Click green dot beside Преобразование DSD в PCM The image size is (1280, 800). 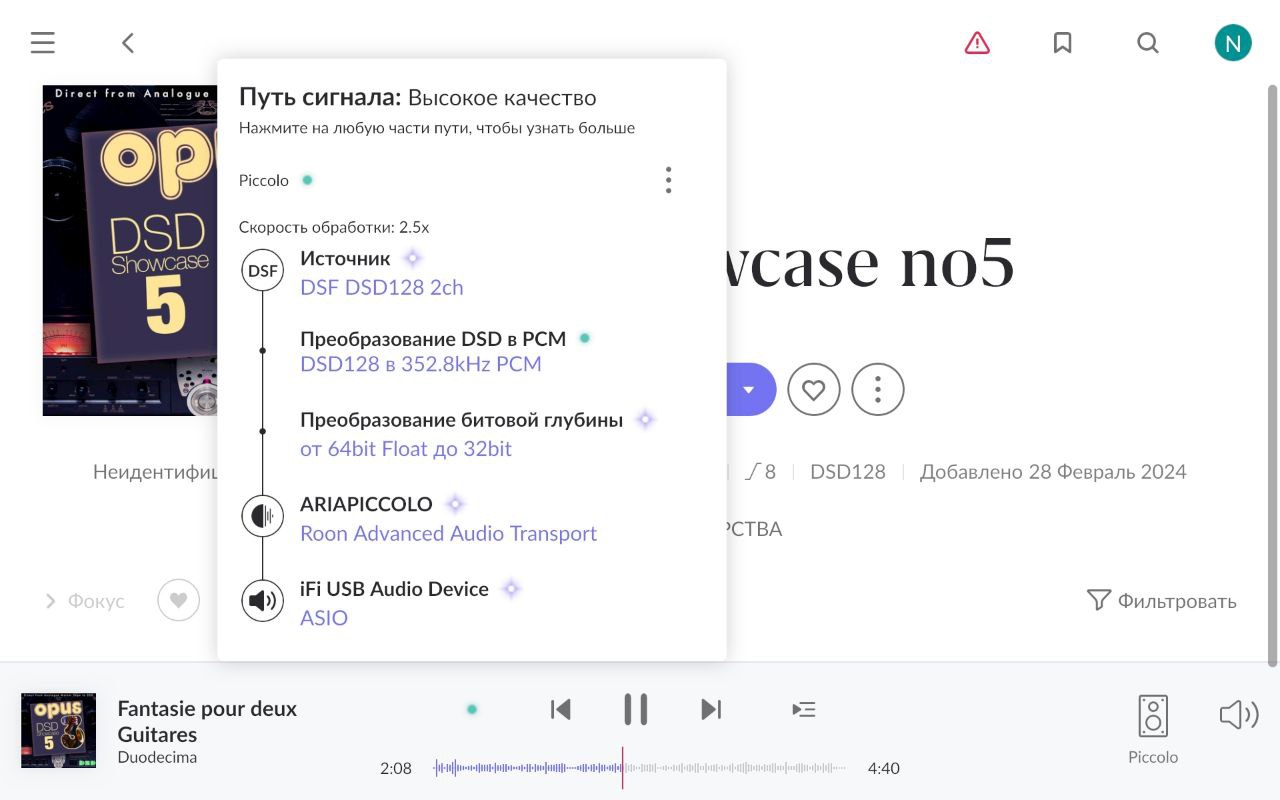585,338
